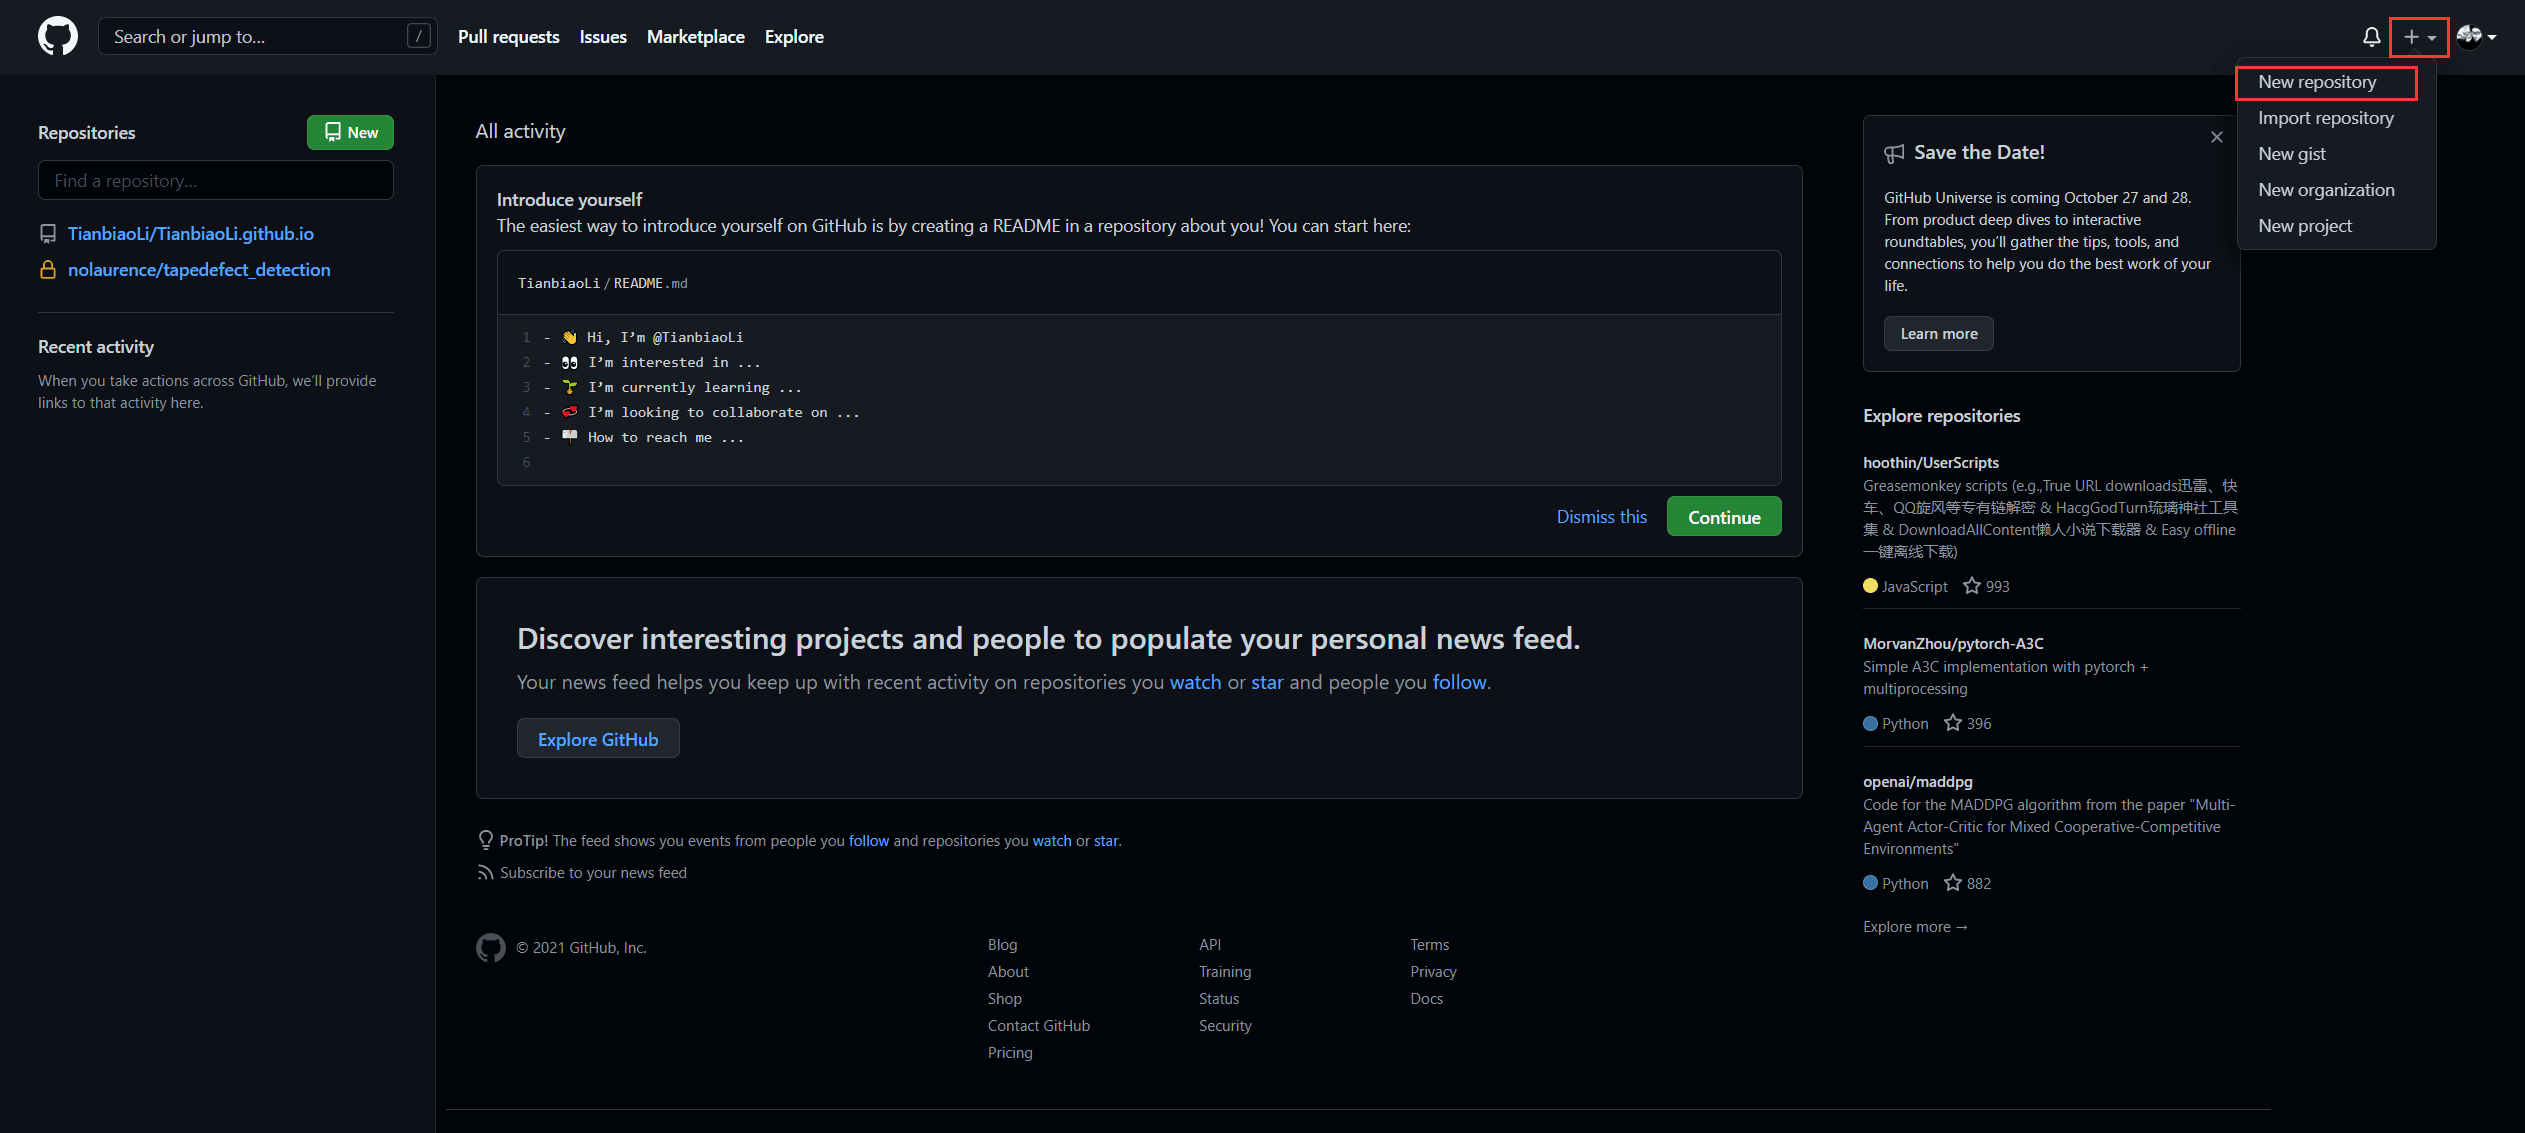Open TianbiaoLi/TianbiaoLi.github.io repository
Screen dimensions: 2525x1133
[x=190, y=234]
